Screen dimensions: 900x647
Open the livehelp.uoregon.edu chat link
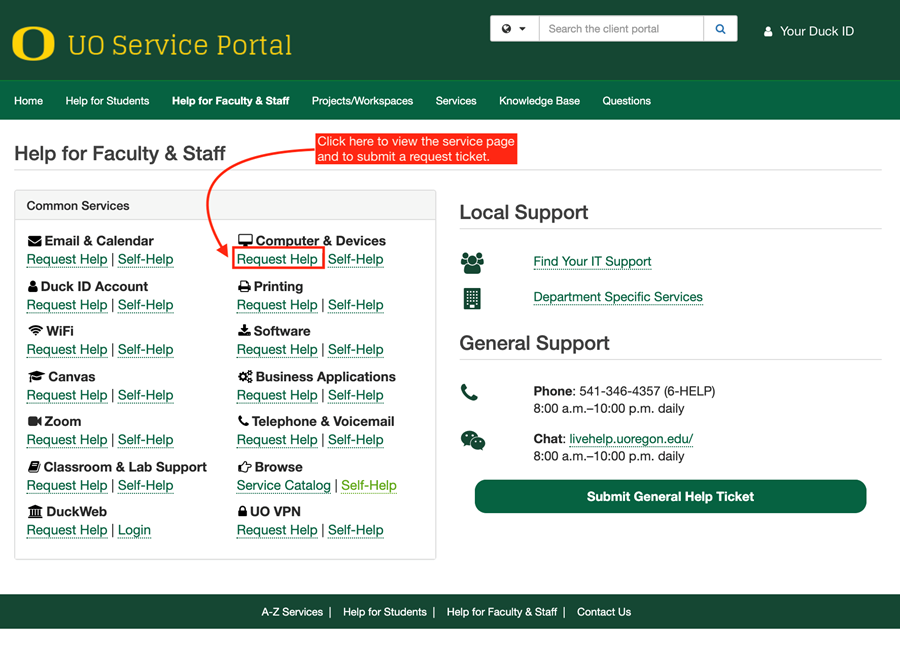(x=631, y=439)
